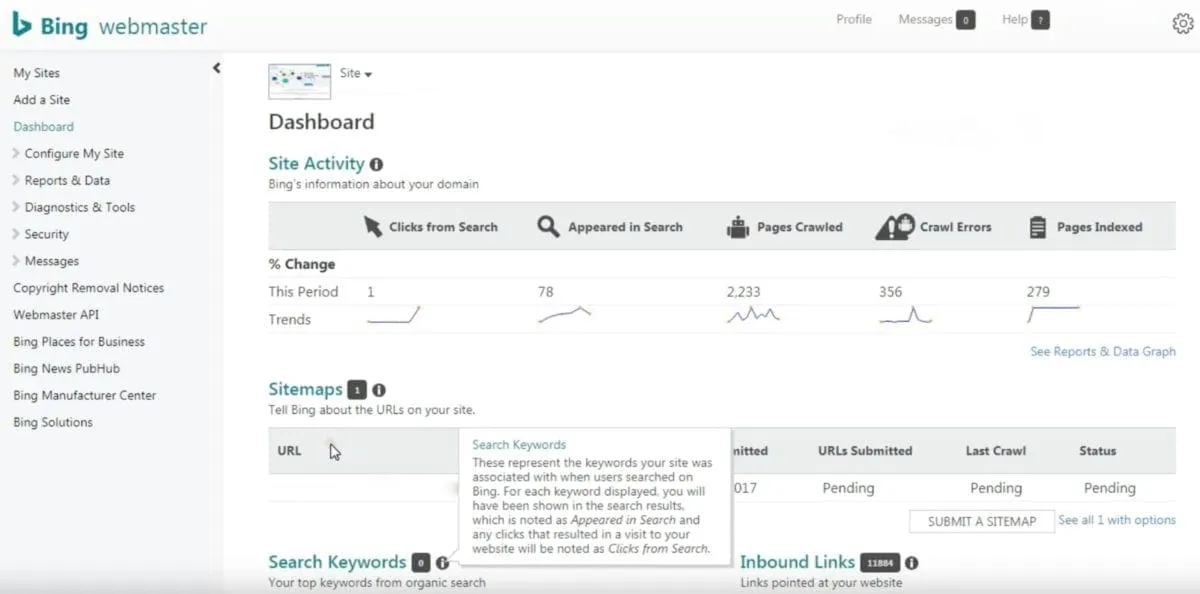The height and width of the screenshot is (594, 1200).
Task: Click the SUBMIT A SITEMAP button
Action: pos(980,521)
